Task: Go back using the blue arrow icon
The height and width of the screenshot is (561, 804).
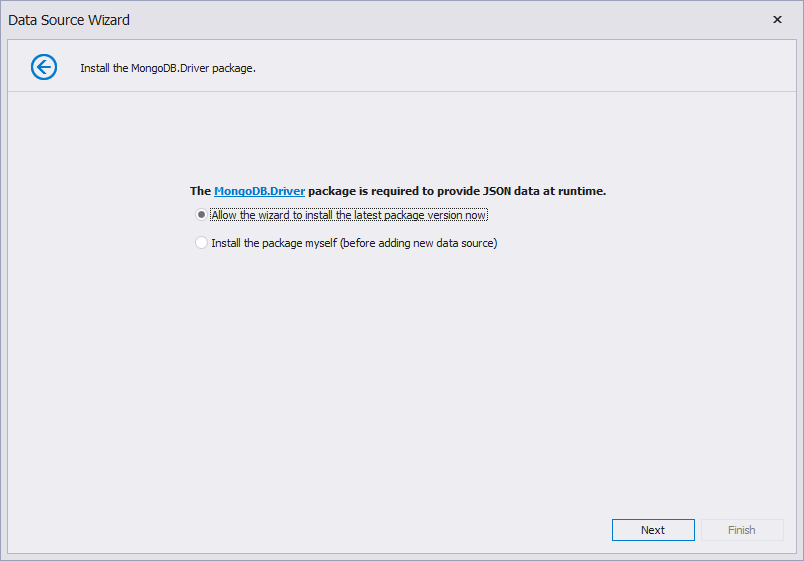Action: (x=44, y=67)
